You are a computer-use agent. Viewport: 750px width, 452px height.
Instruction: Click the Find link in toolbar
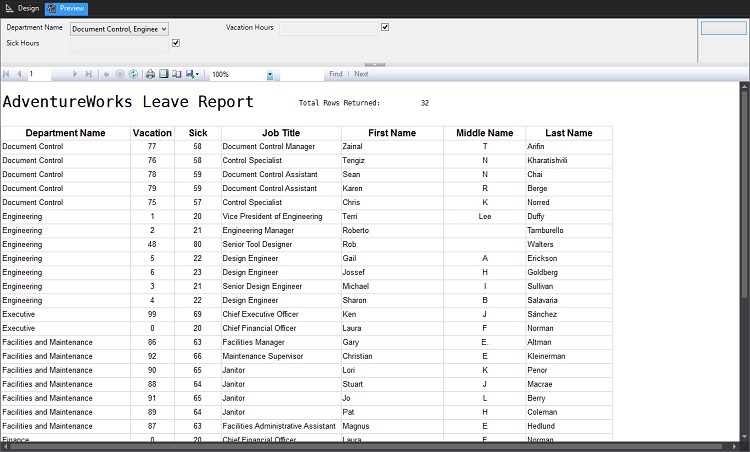(335, 74)
